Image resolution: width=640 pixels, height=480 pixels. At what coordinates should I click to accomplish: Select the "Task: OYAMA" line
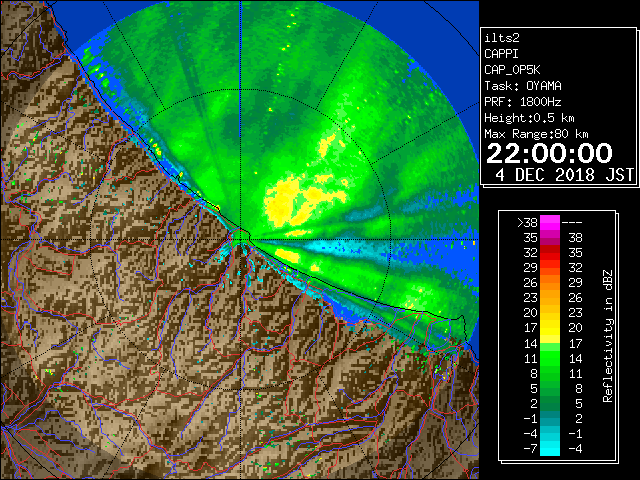point(523,86)
